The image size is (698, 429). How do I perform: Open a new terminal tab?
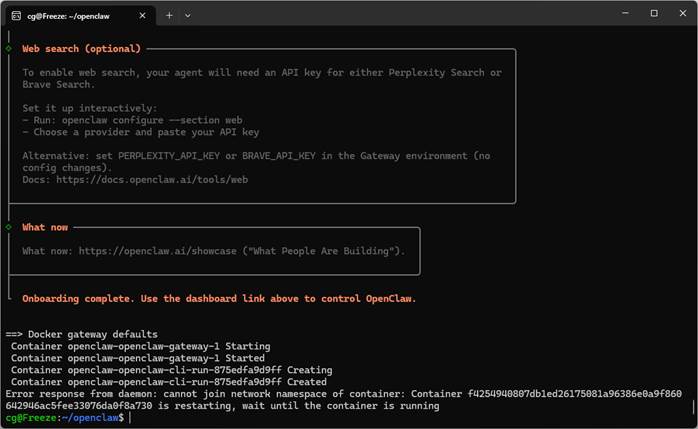pos(169,15)
